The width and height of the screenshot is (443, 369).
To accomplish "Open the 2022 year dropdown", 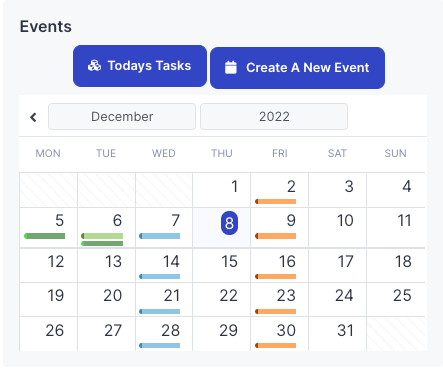I will [274, 116].
